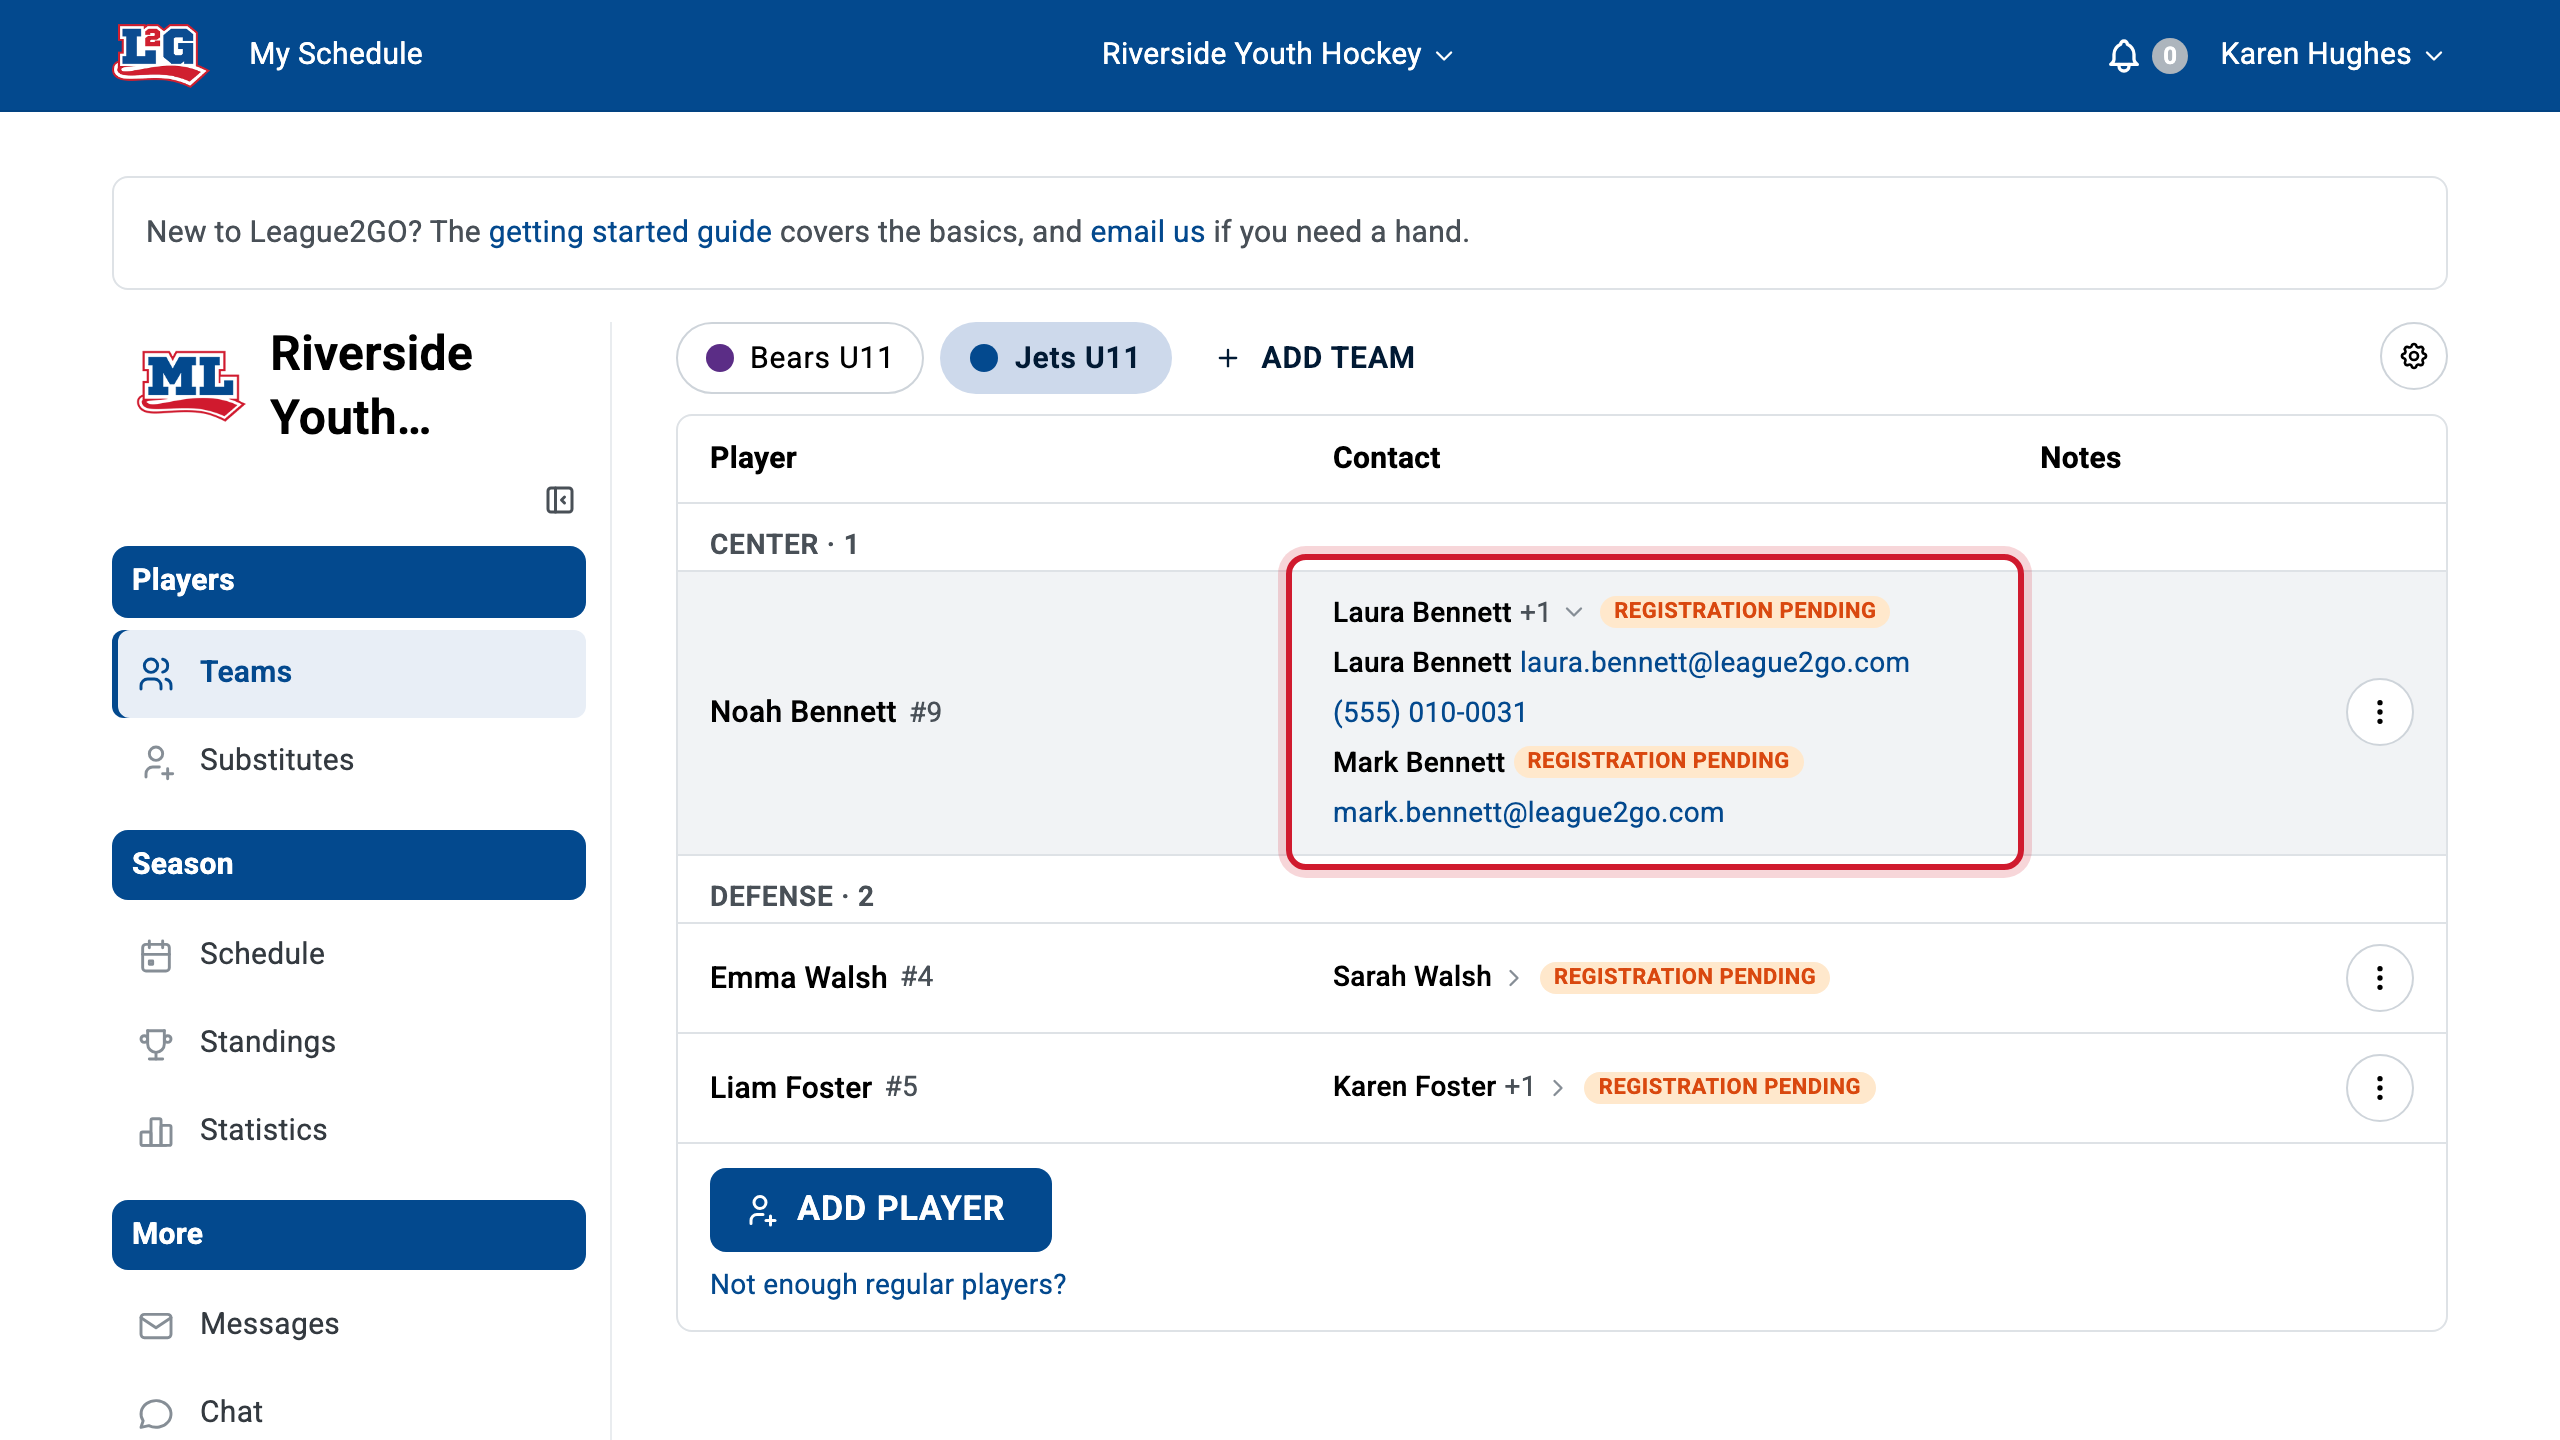Viewport: 2560px width, 1440px height.
Task: Open Riverside Youth Hockey league dropdown
Action: click(1277, 54)
